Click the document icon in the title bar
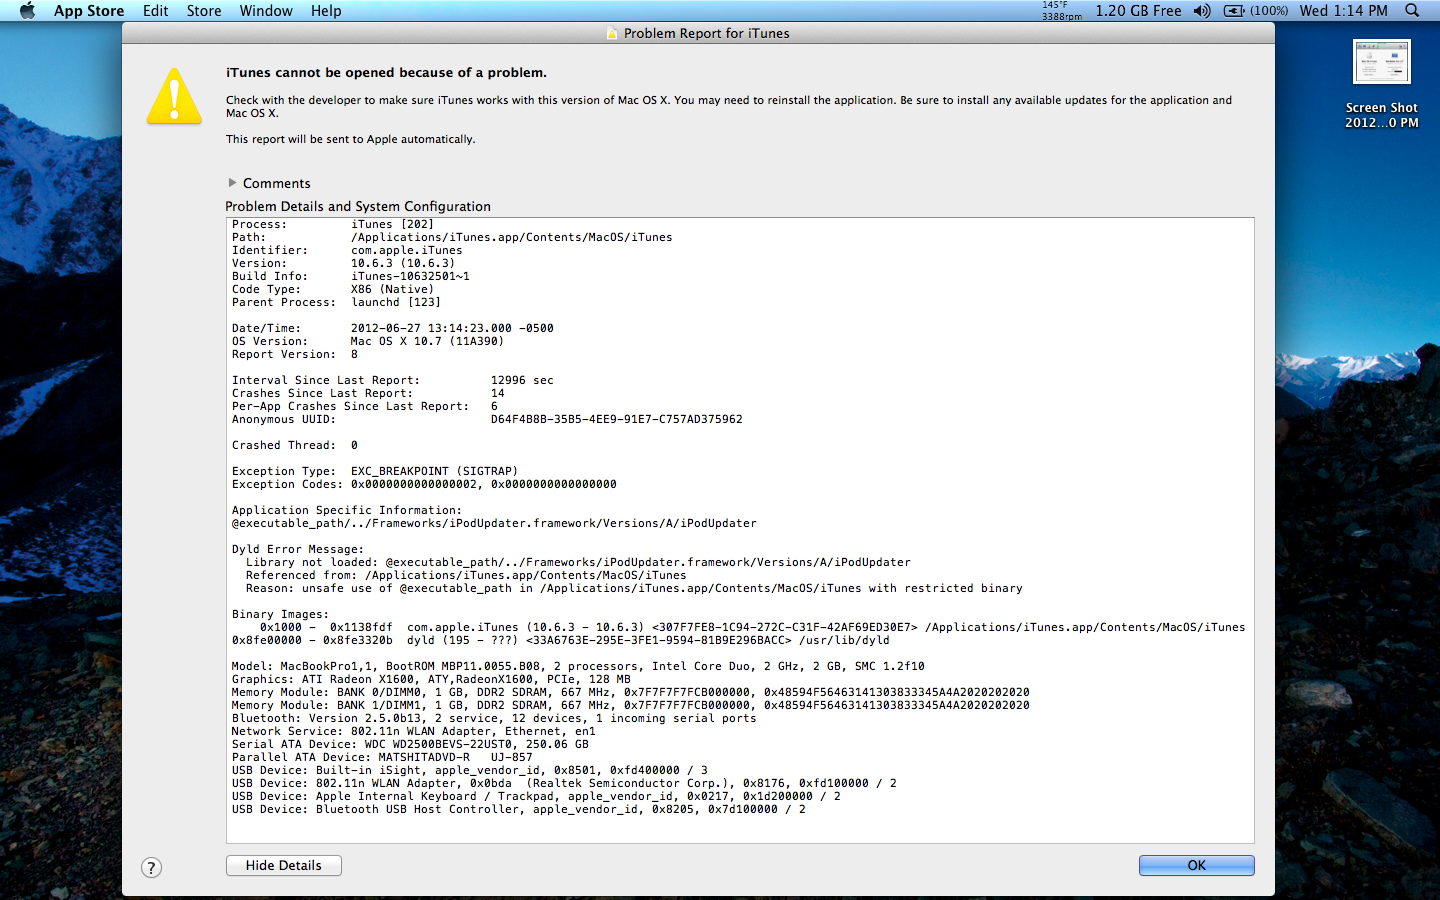Viewport: 1440px width, 900px height. [612, 34]
